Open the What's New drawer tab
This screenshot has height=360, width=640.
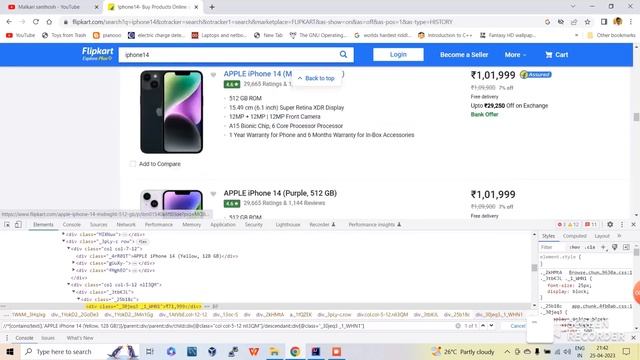point(80,338)
